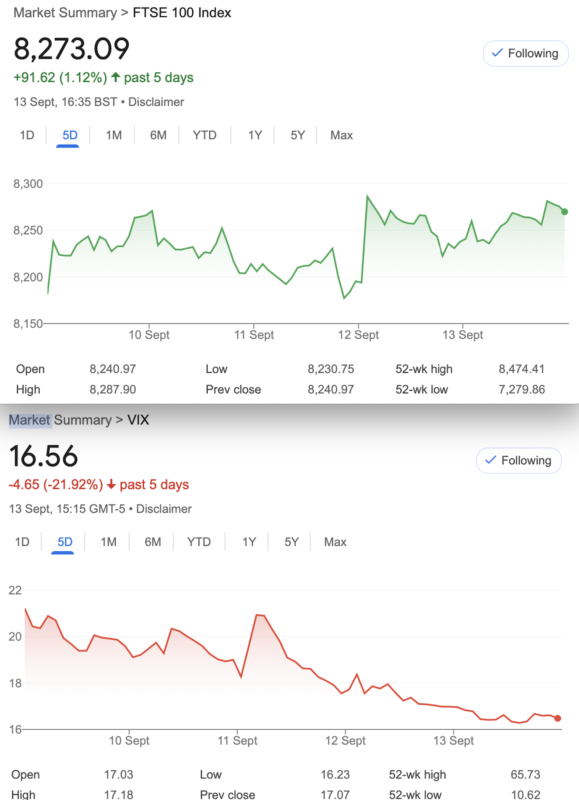Click 12 Sept marker on FTSE chart axis
Image resolution: width=579 pixels, height=800 pixels.
click(359, 335)
